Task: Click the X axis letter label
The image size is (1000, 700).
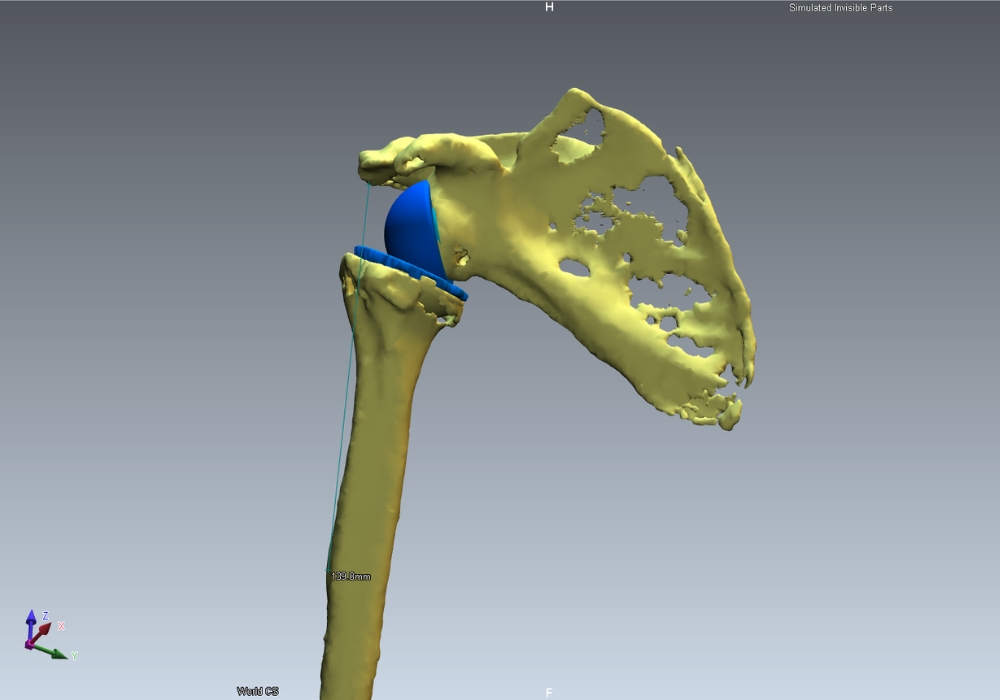Action: pyautogui.click(x=61, y=626)
